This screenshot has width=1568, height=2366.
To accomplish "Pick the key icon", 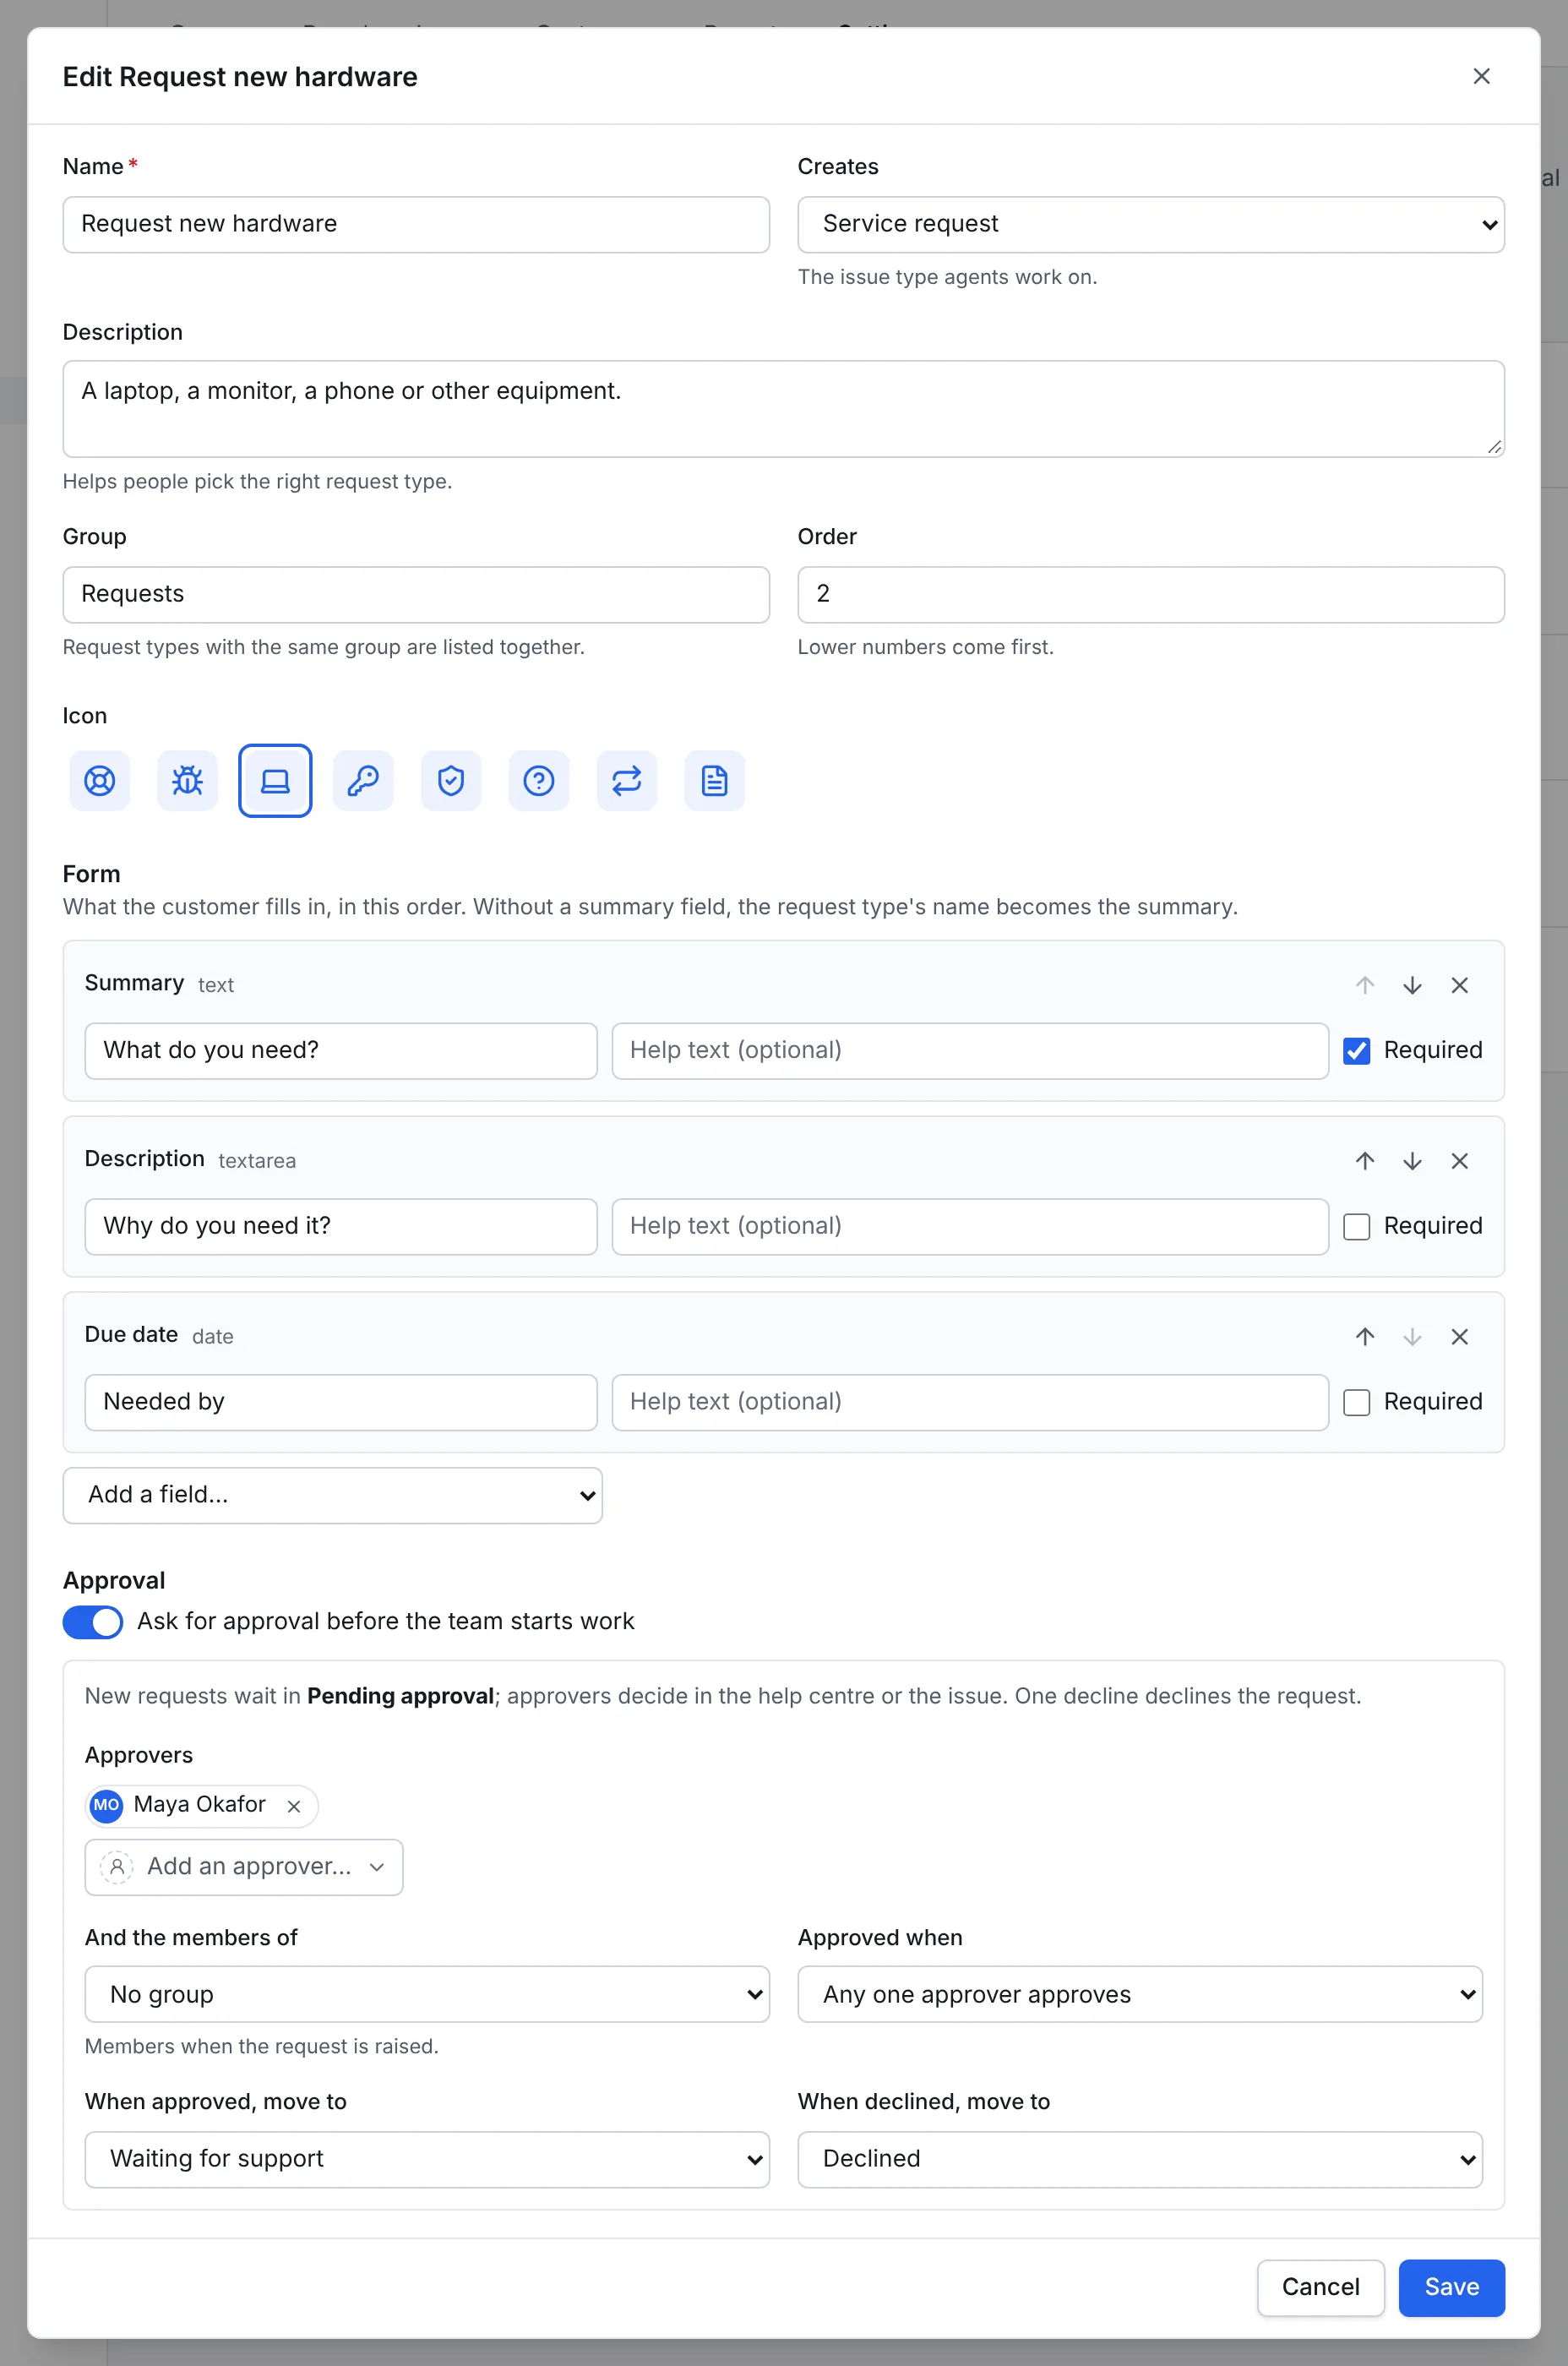I will (x=363, y=781).
